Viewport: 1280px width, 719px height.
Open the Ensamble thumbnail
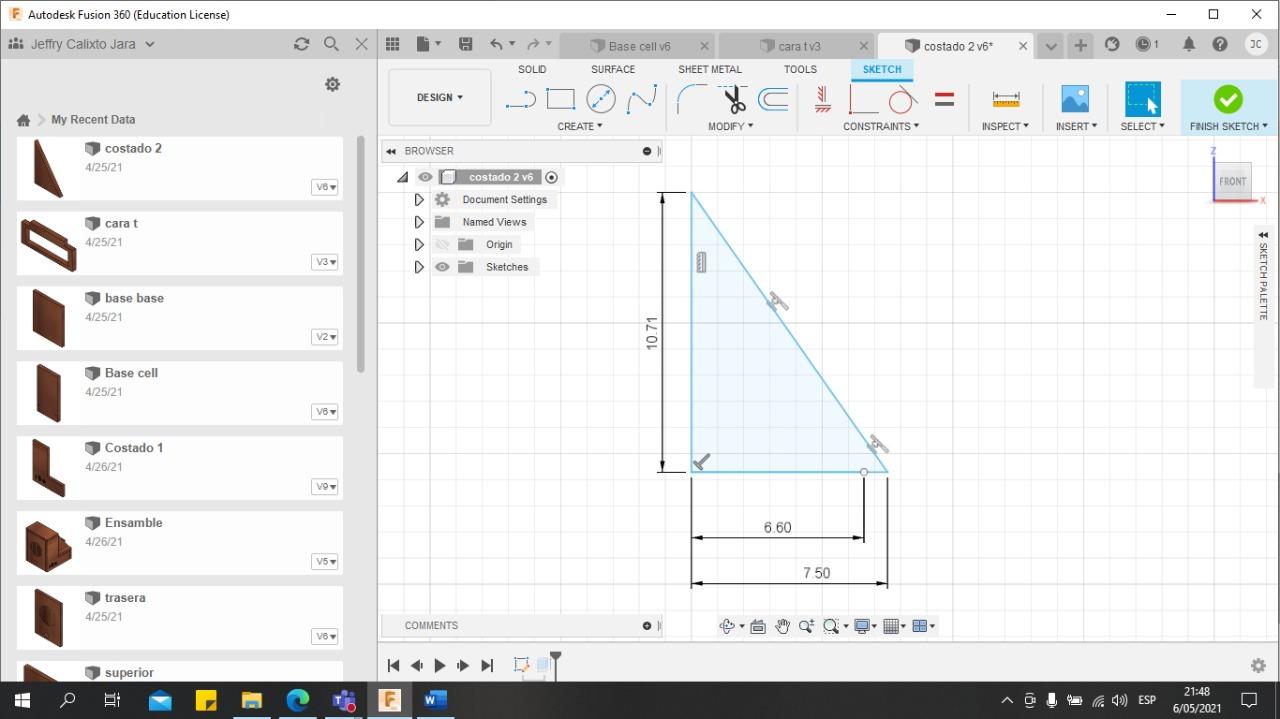point(47,544)
